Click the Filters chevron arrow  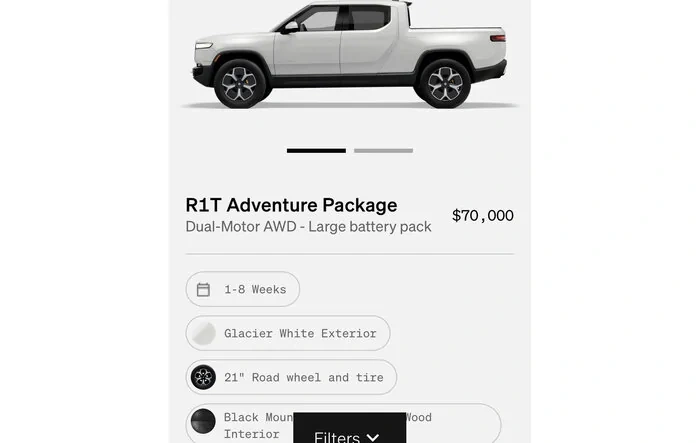pyautogui.click(x=373, y=438)
